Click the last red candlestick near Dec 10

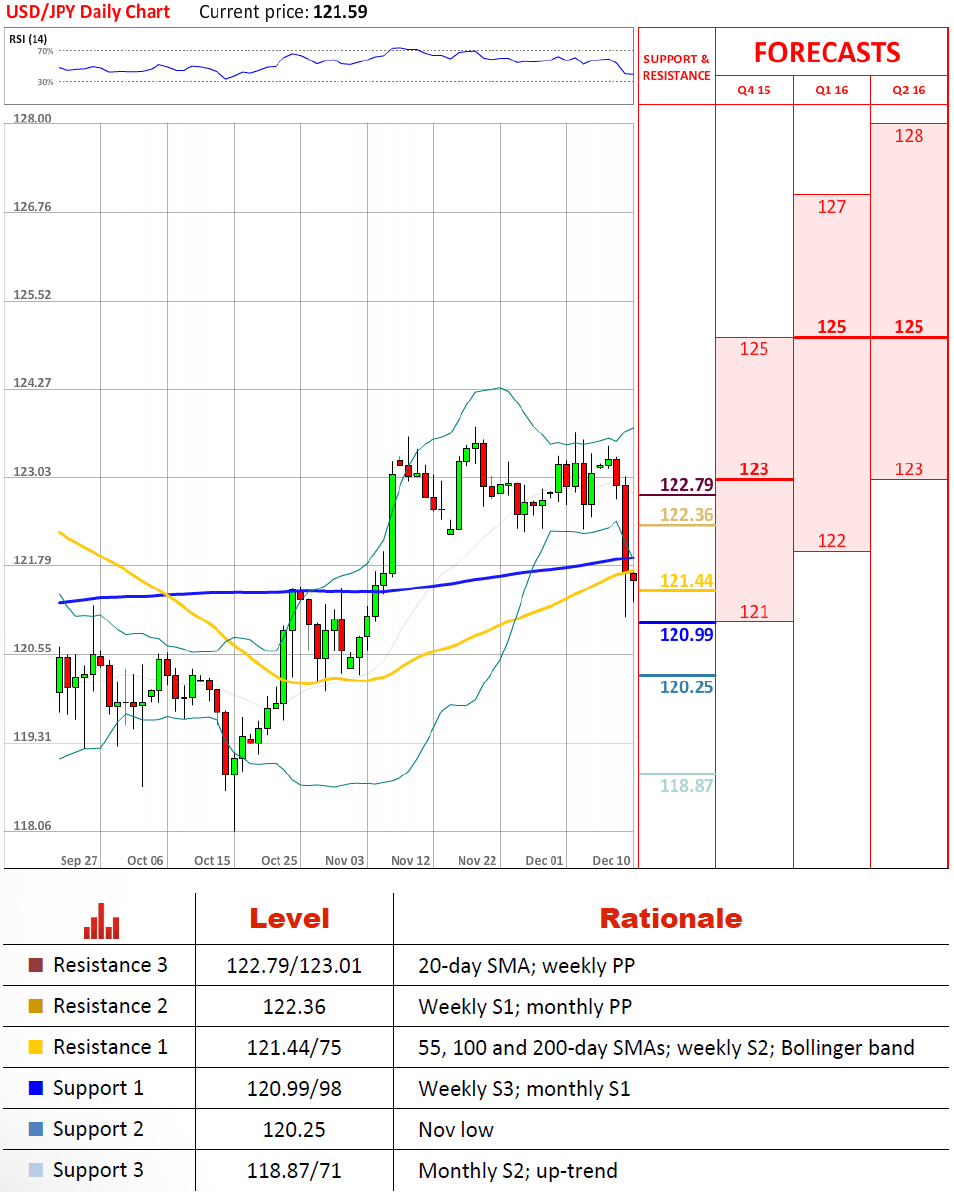633,577
